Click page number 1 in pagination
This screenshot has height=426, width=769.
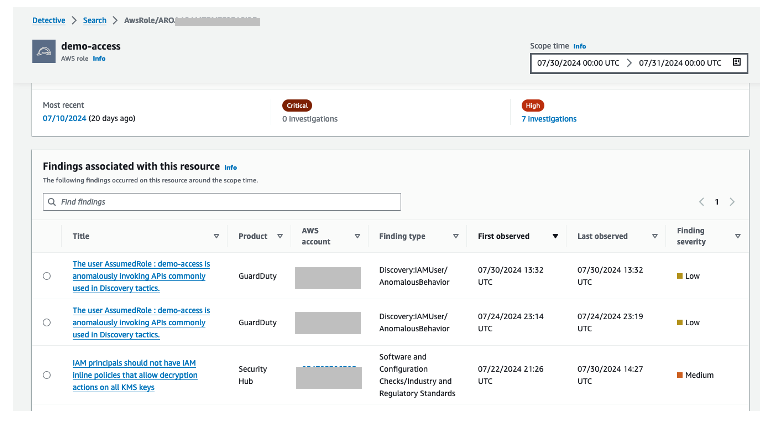coord(717,202)
